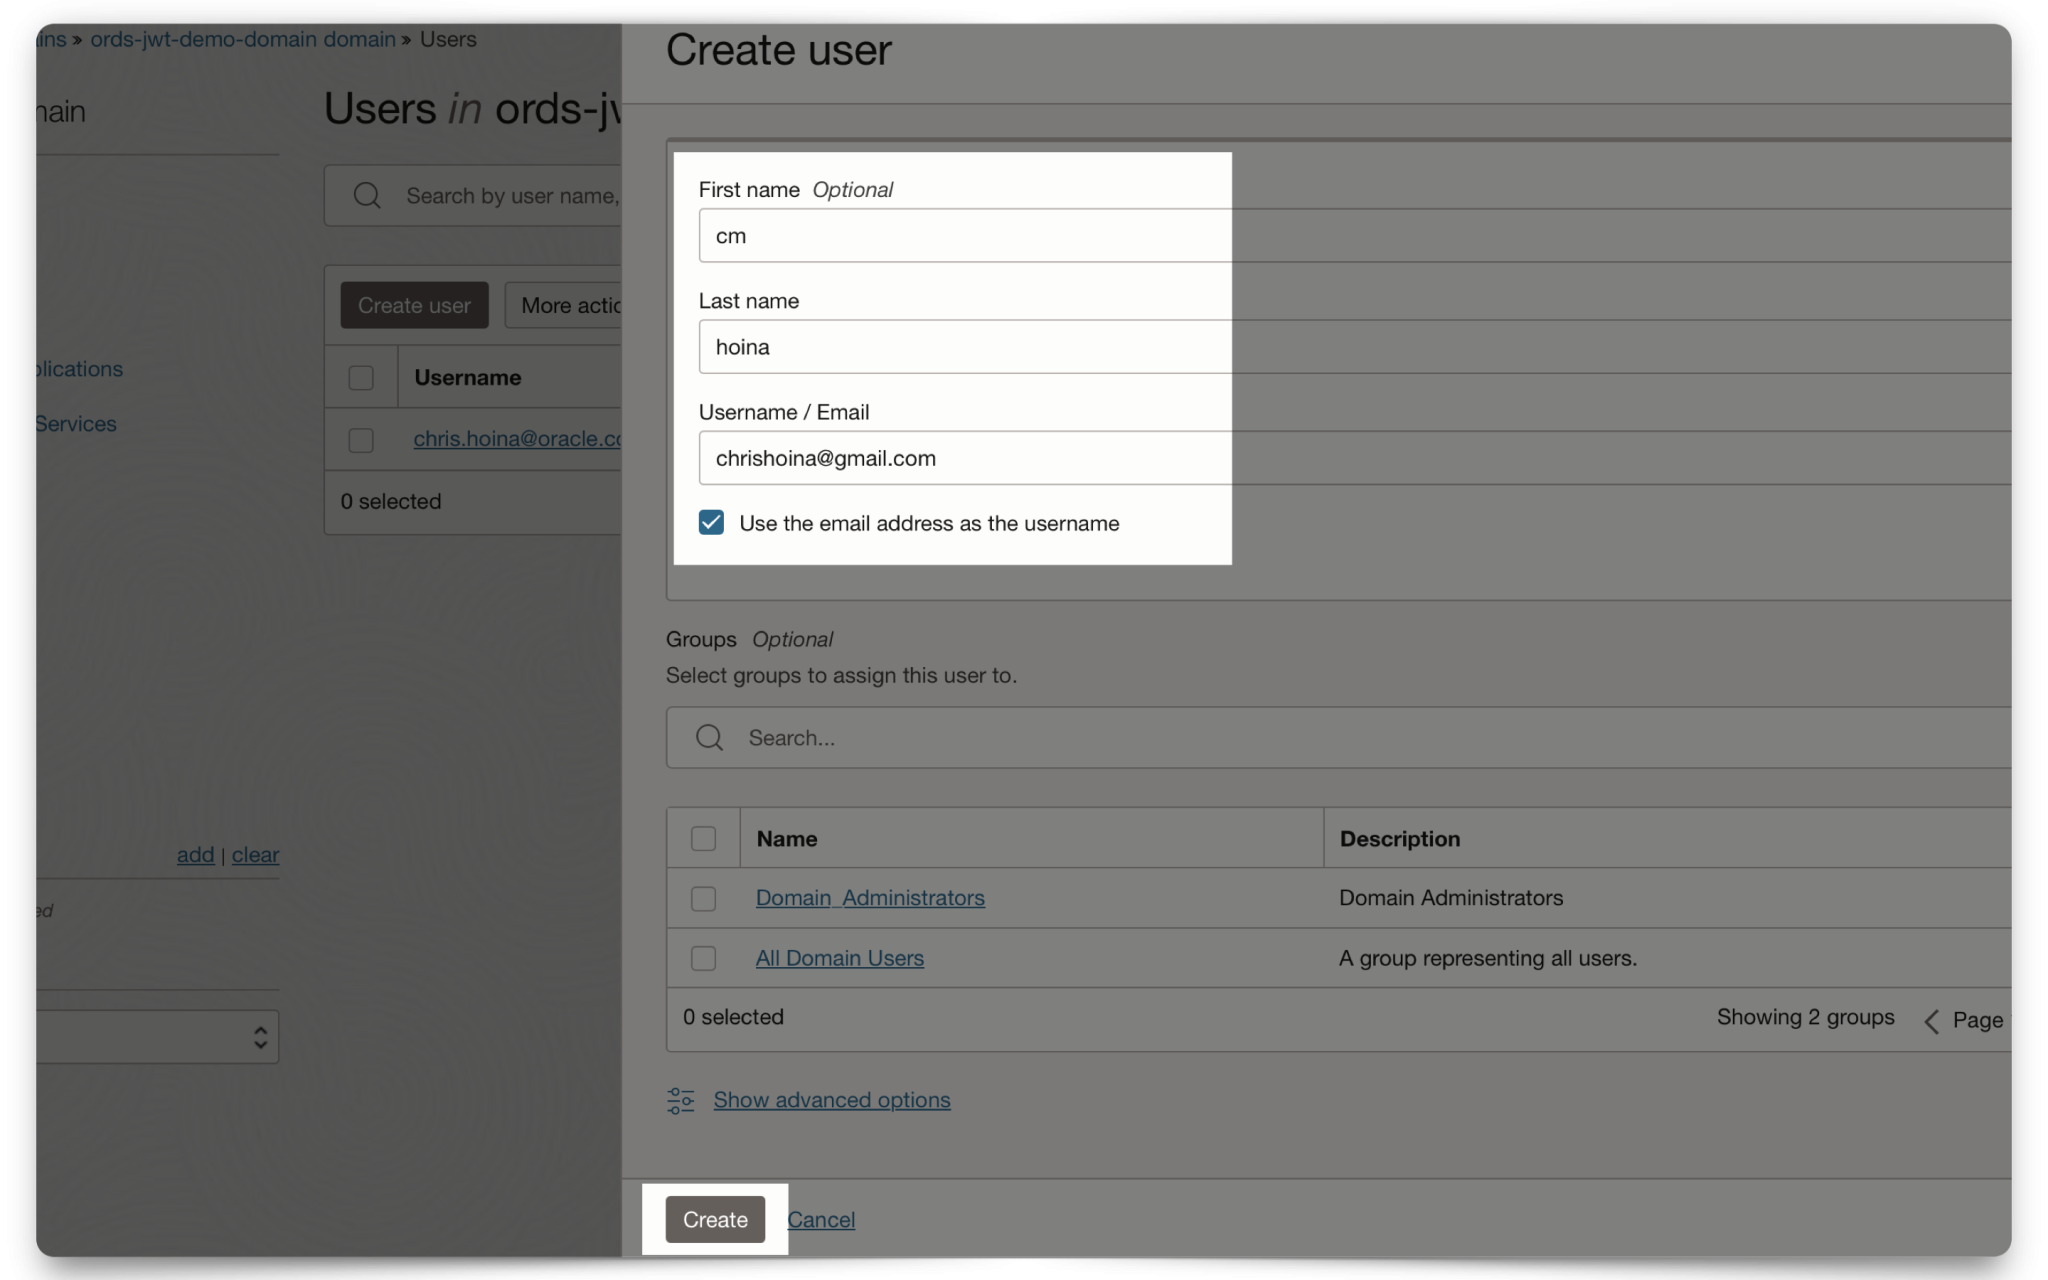The width and height of the screenshot is (2048, 1280).
Task: Open the Domain Administrators group link
Action: click(x=869, y=898)
